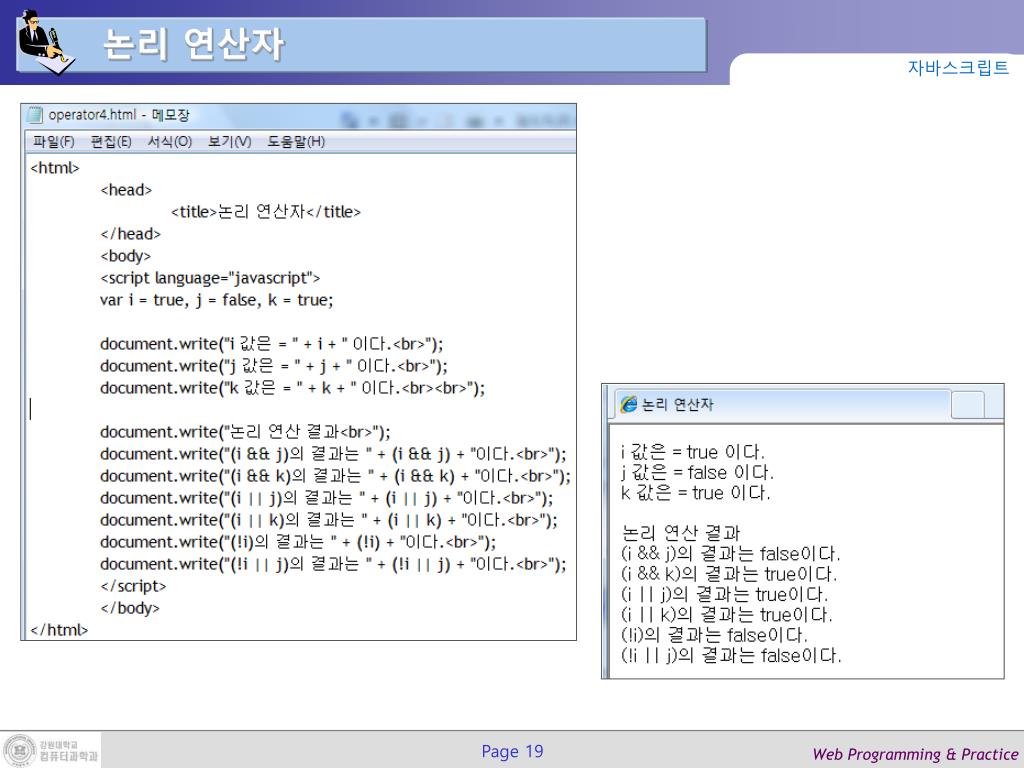
Task: Click browser output 'j 값은 = false 이다.'
Action: click(x=697, y=472)
